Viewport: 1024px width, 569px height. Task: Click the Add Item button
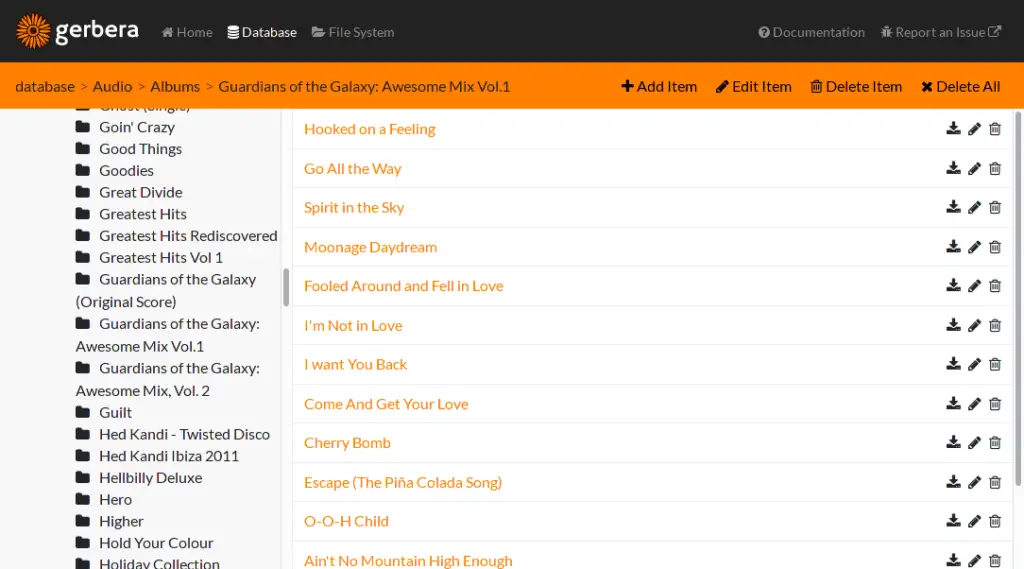[659, 86]
